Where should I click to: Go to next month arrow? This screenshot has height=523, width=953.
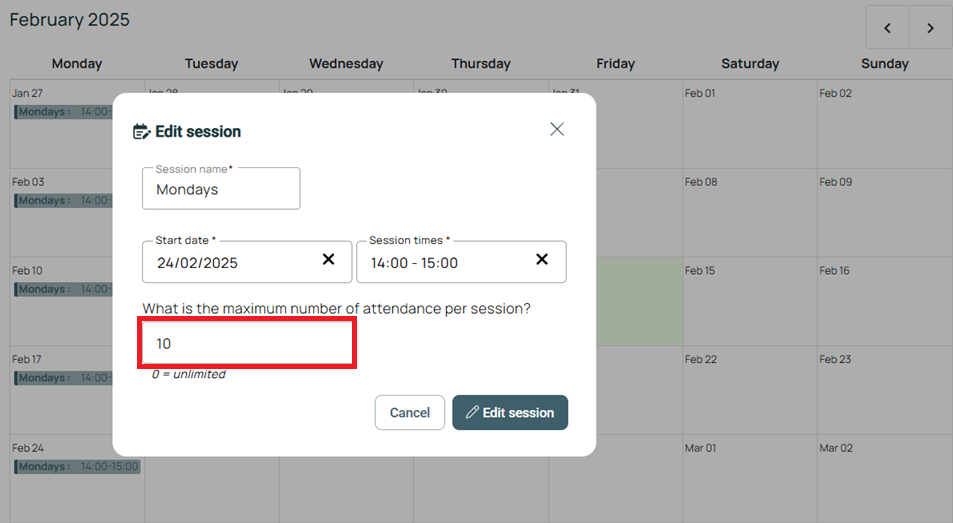point(930,28)
